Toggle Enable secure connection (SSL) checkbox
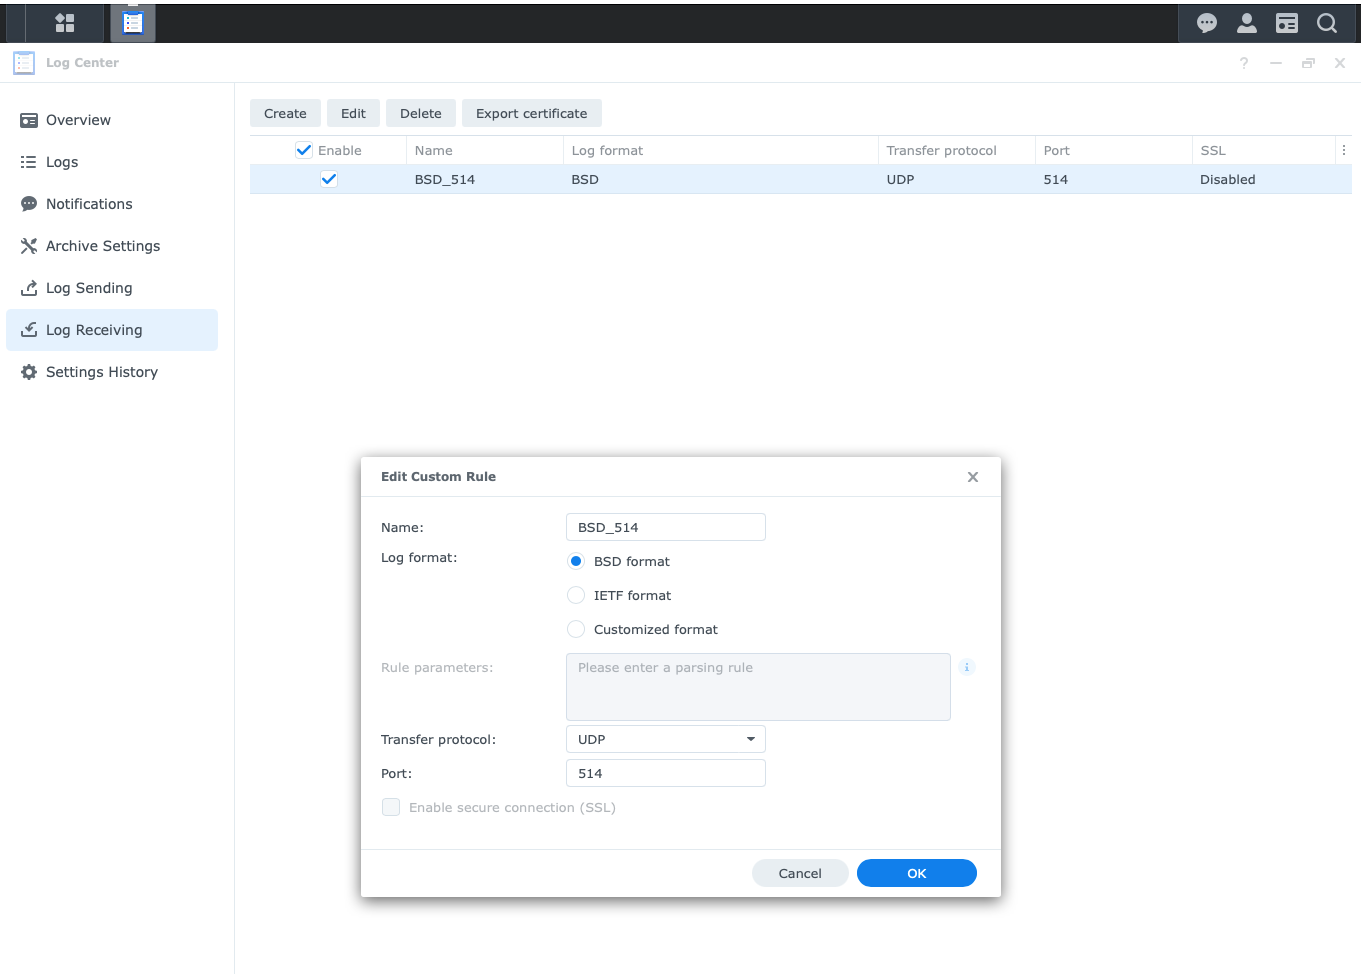The image size is (1361, 974). [391, 807]
